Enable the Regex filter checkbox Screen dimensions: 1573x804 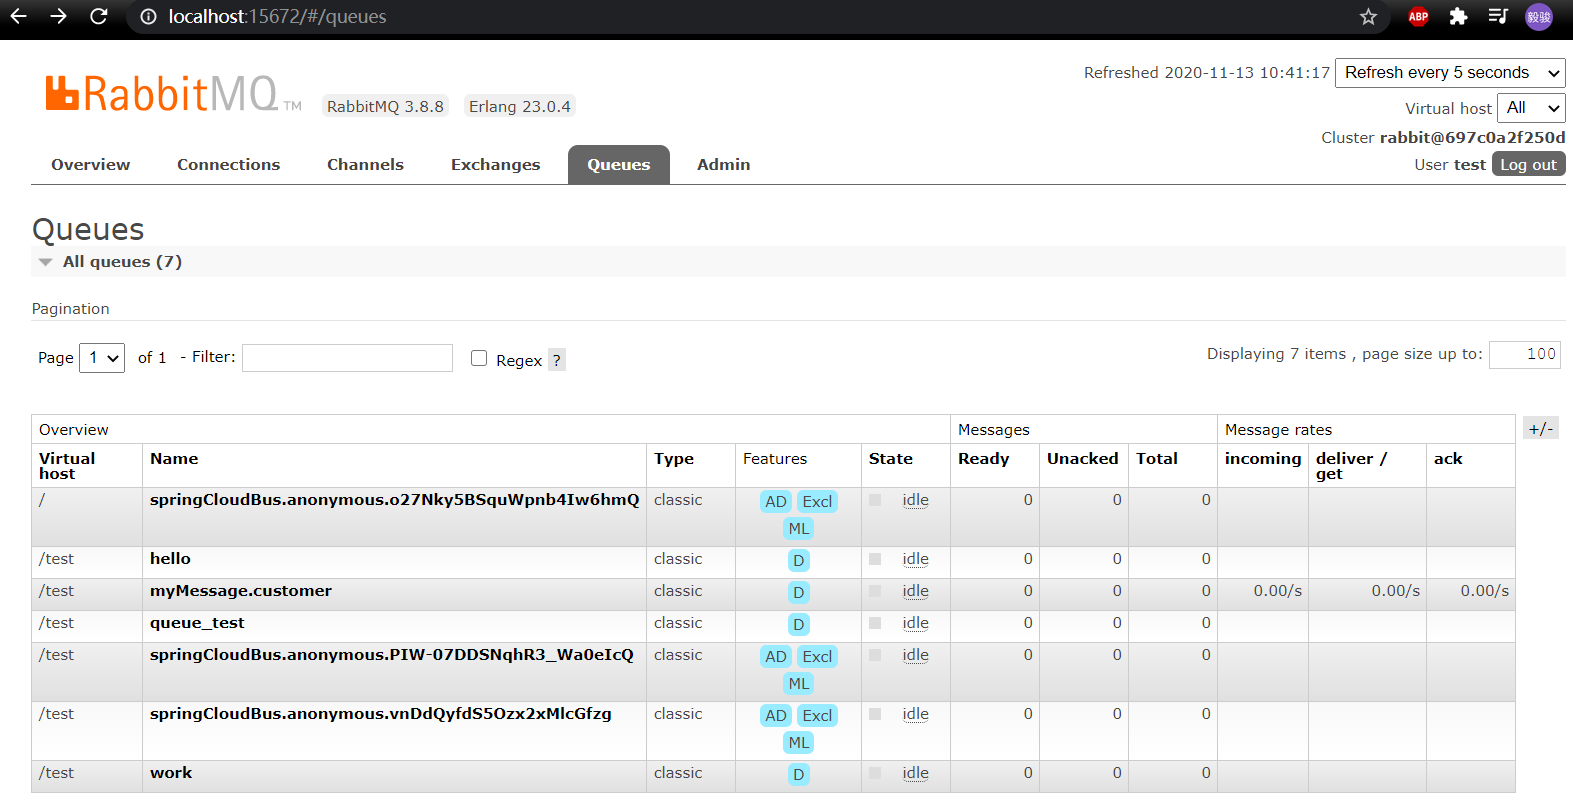click(x=479, y=358)
